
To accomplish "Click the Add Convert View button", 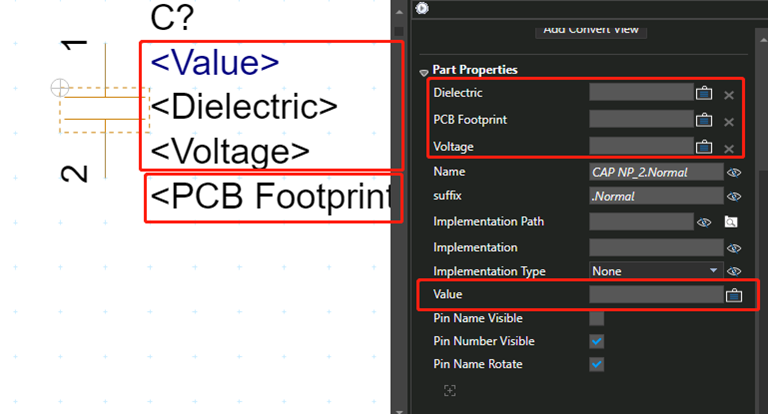I will 594,29.
